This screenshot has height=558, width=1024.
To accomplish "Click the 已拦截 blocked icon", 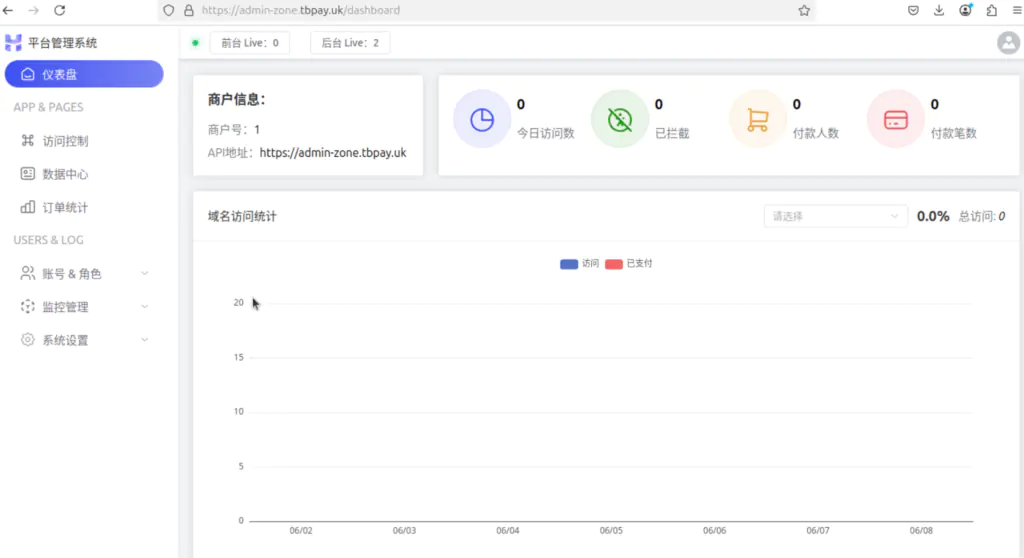I will point(620,120).
